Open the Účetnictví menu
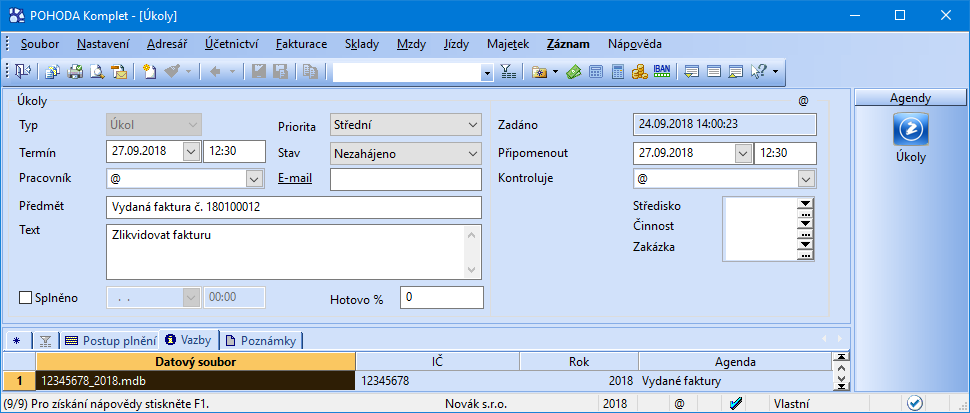The width and height of the screenshot is (970, 413). coord(231,45)
